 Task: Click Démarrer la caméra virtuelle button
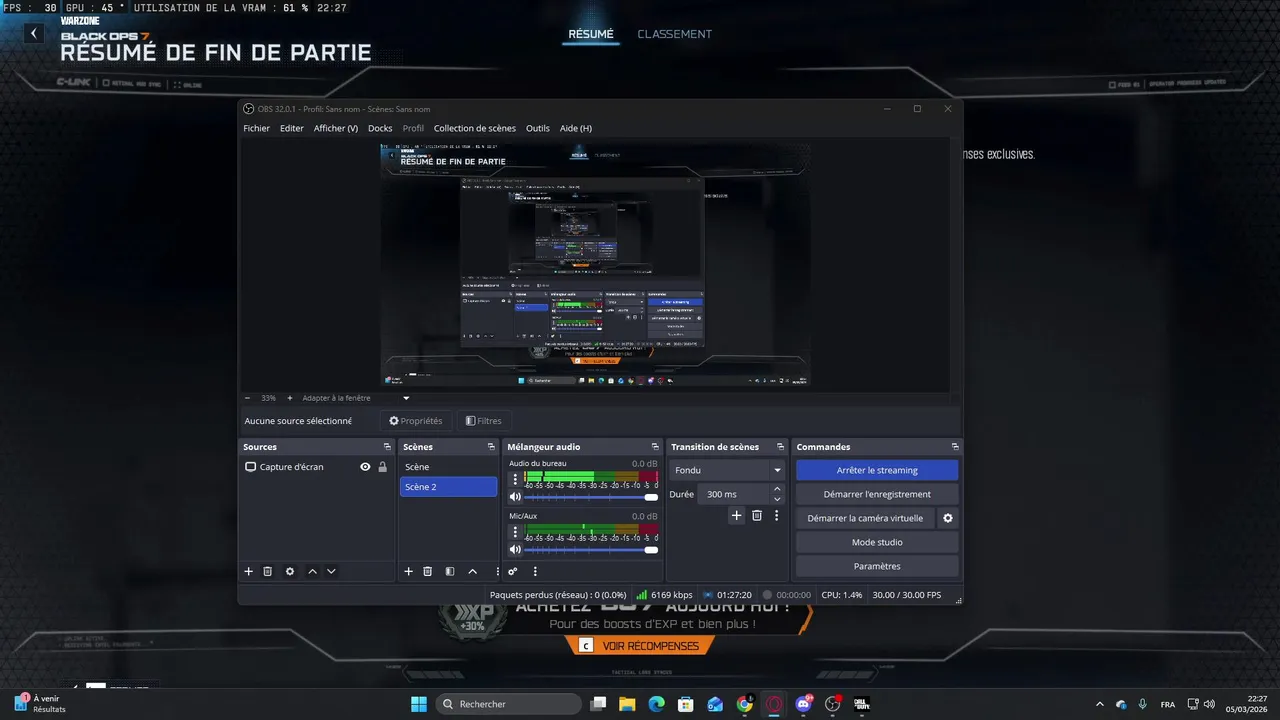865,518
